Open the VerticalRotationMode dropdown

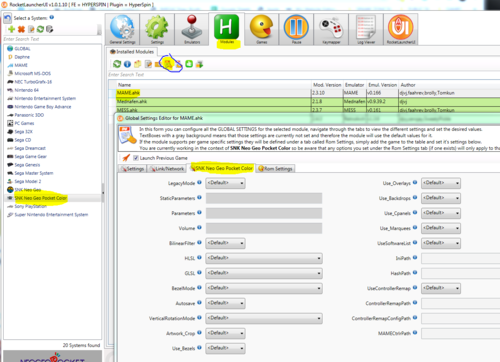click(x=264, y=318)
